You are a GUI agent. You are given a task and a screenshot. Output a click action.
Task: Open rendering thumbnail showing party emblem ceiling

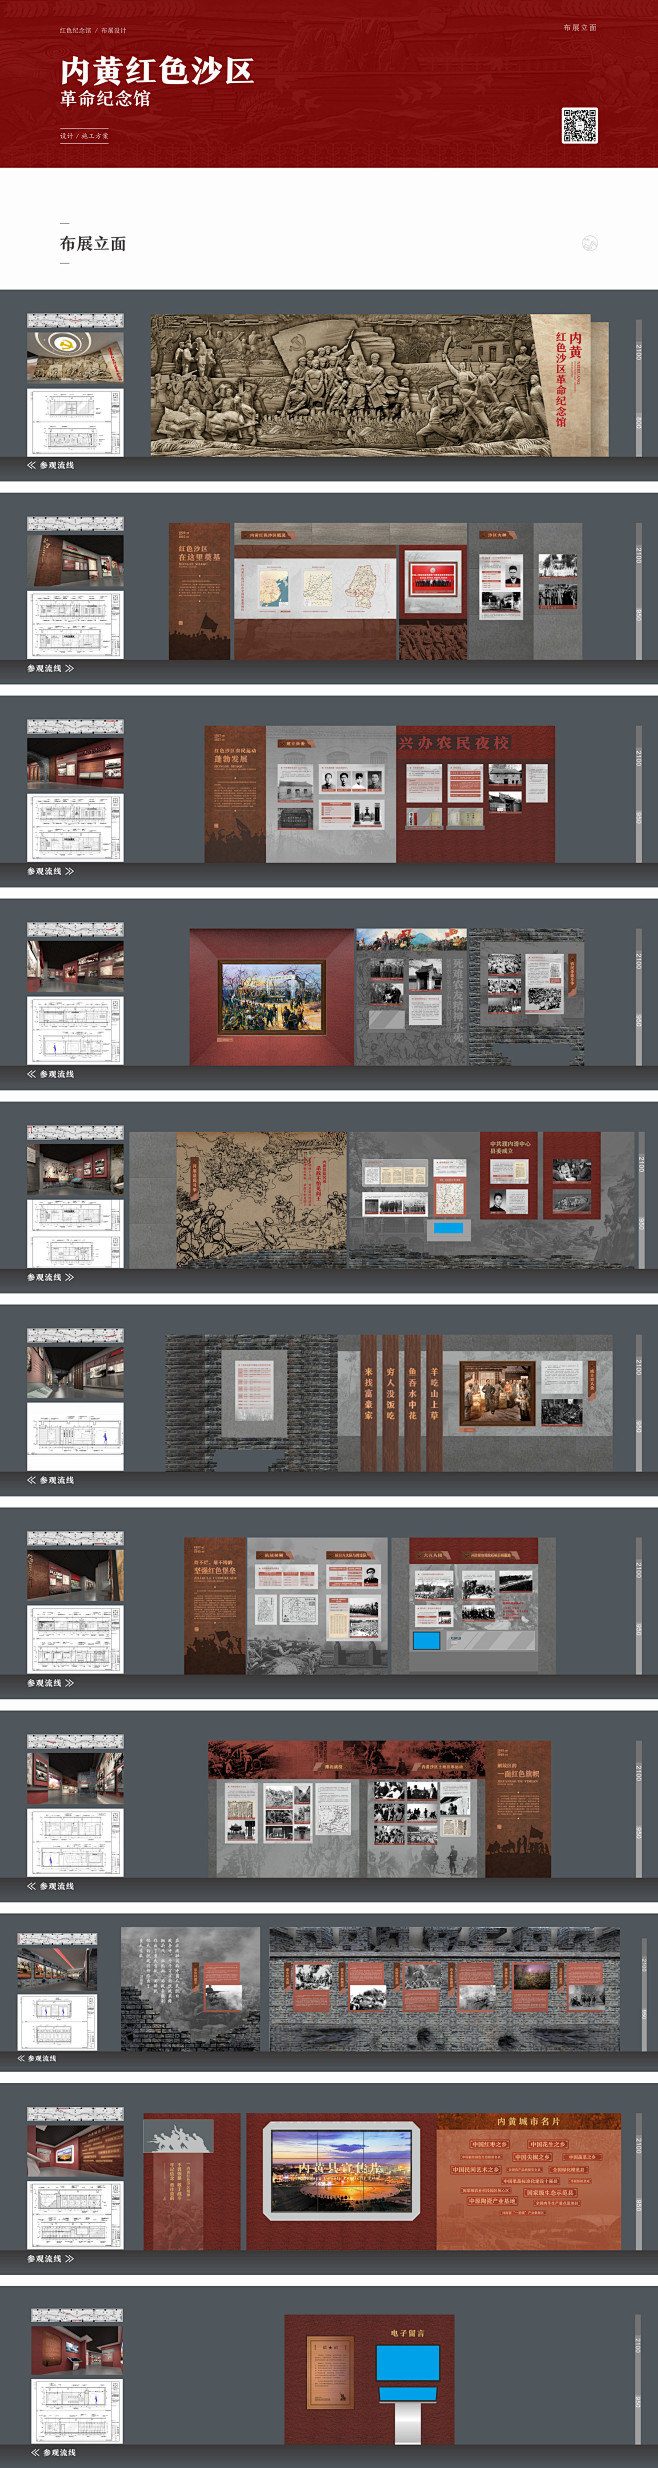coord(76,355)
